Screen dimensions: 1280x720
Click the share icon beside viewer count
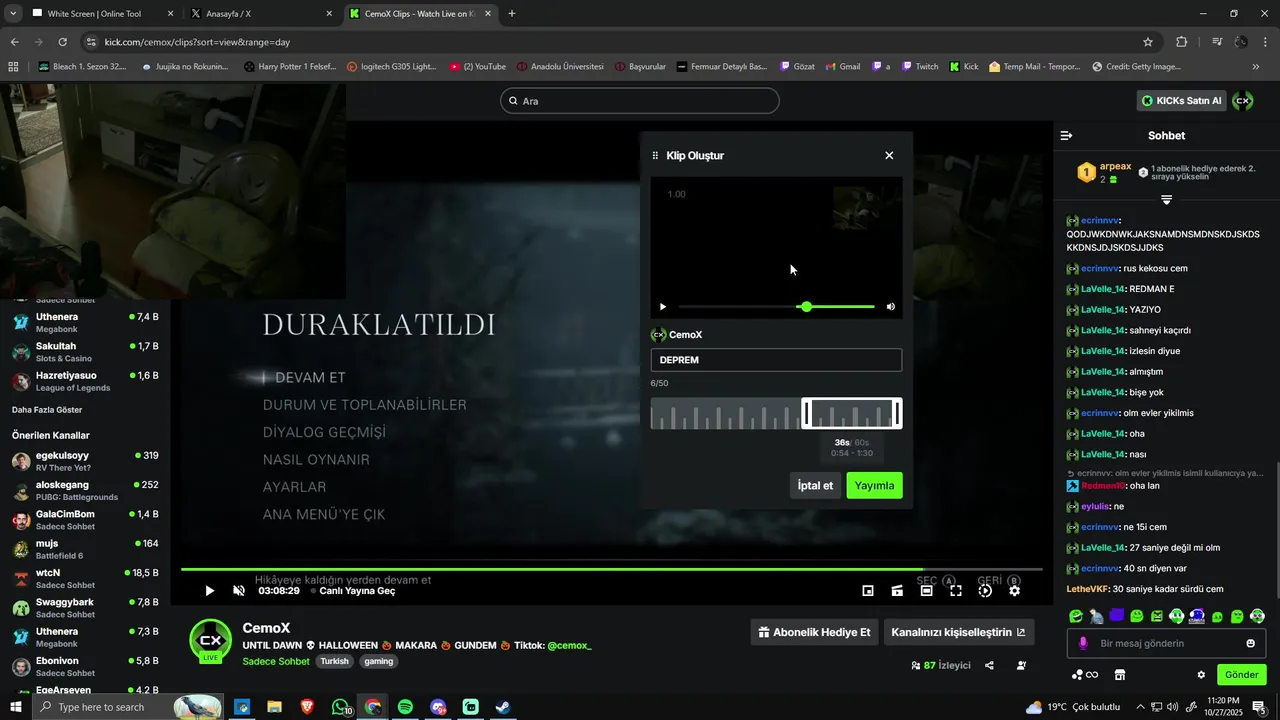coord(989,665)
